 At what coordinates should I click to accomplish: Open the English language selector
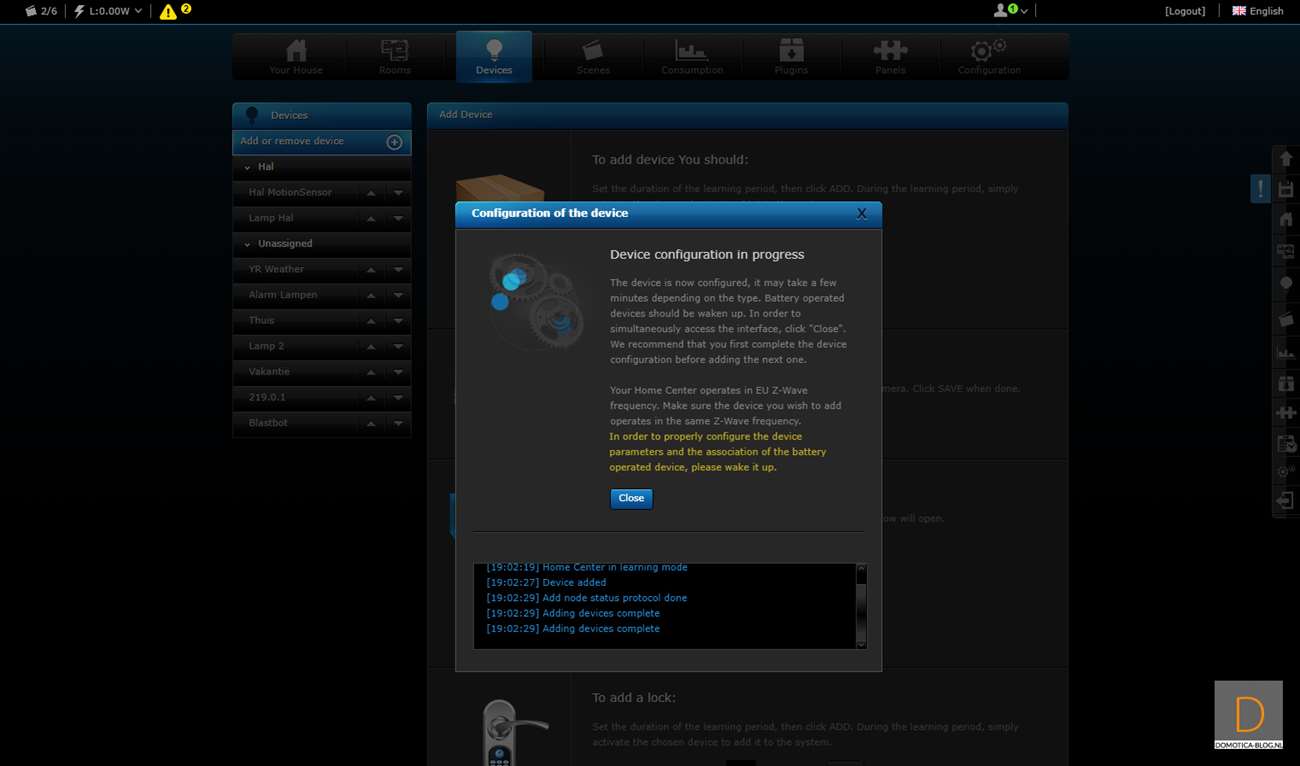point(1258,11)
